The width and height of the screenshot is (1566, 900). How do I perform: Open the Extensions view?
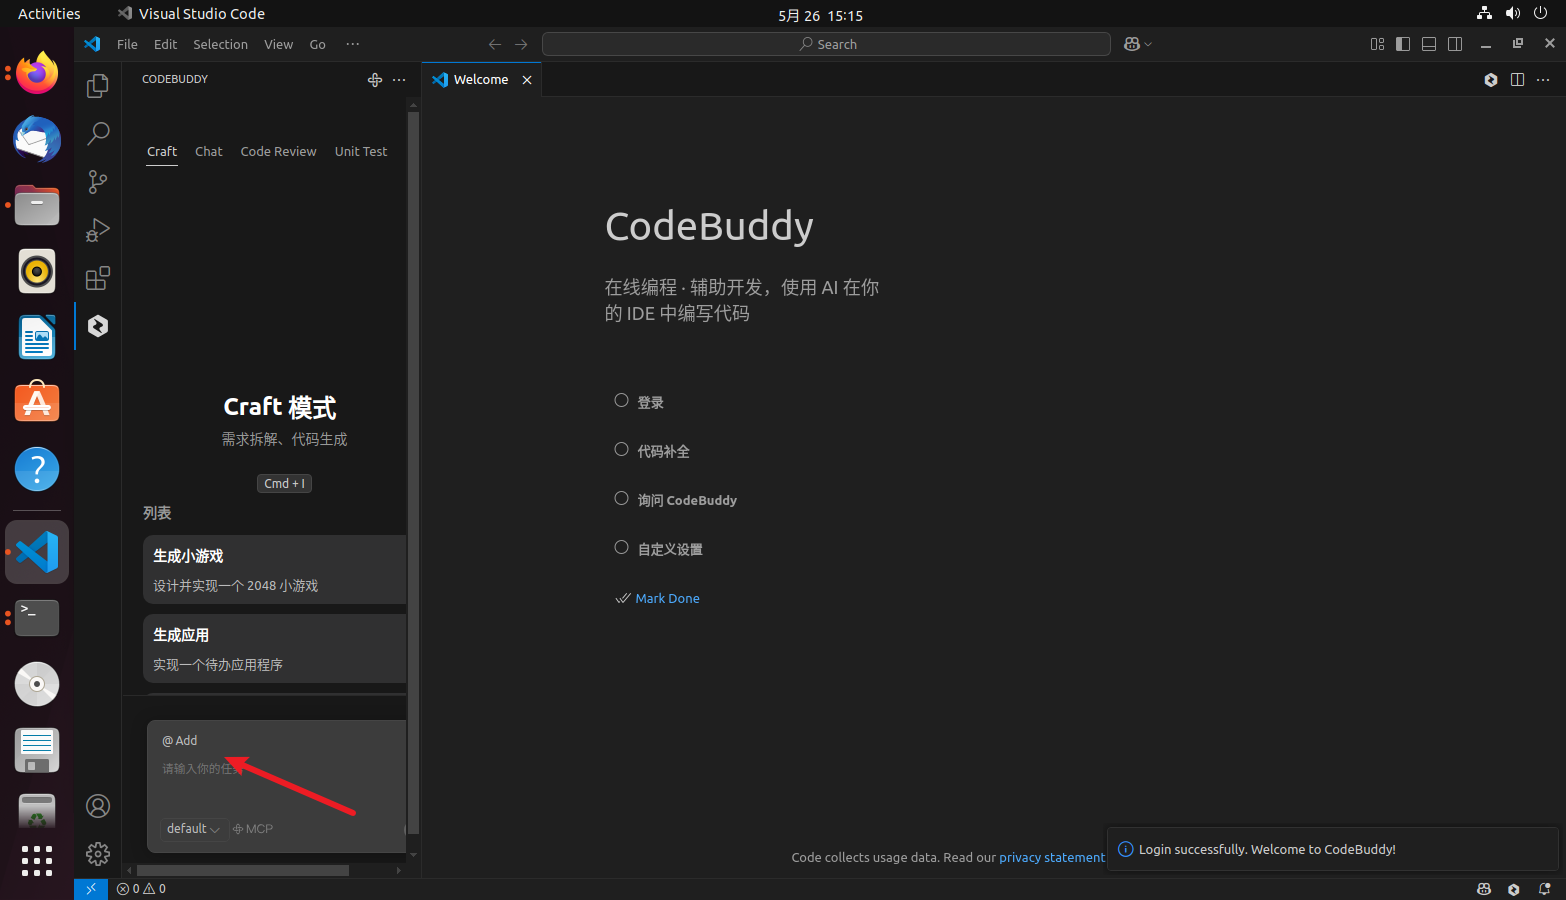click(98, 278)
